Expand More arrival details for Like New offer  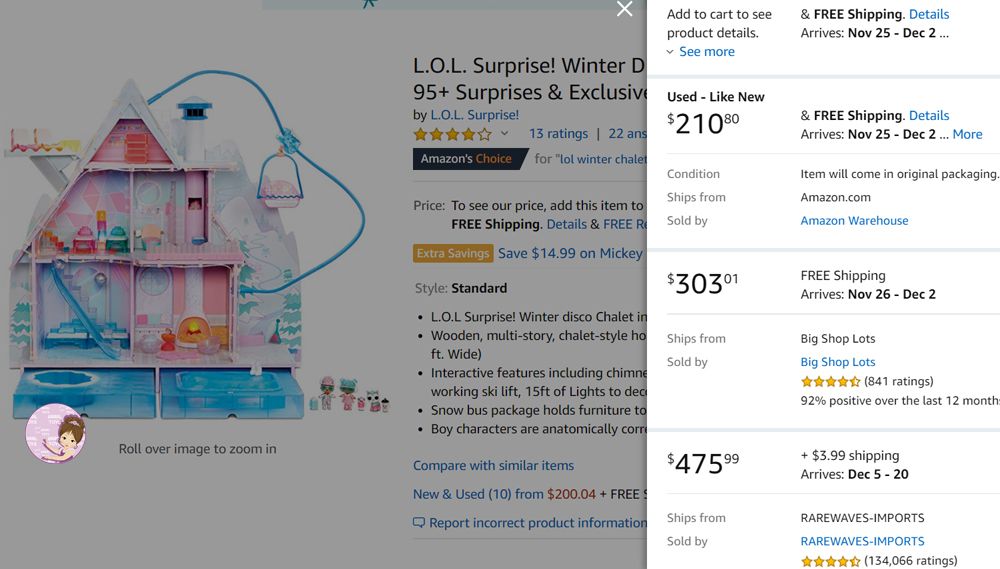coord(967,134)
